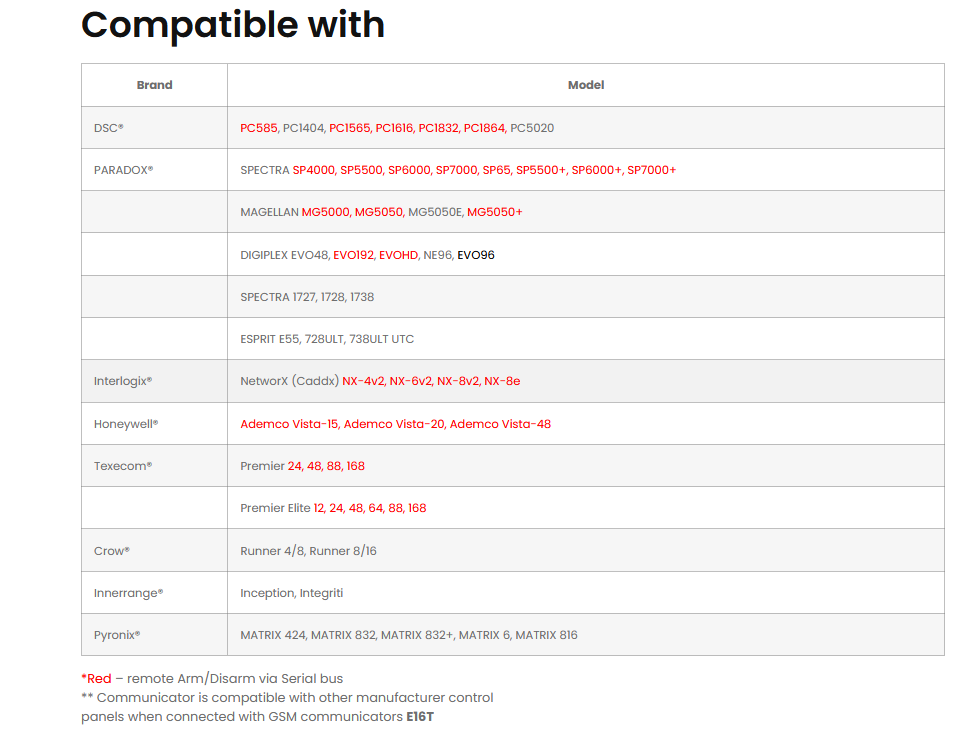Image resolution: width=973 pixels, height=733 pixels.
Task: Click the PC5020 model text
Action: pyautogui.click(x=532, y=128)
